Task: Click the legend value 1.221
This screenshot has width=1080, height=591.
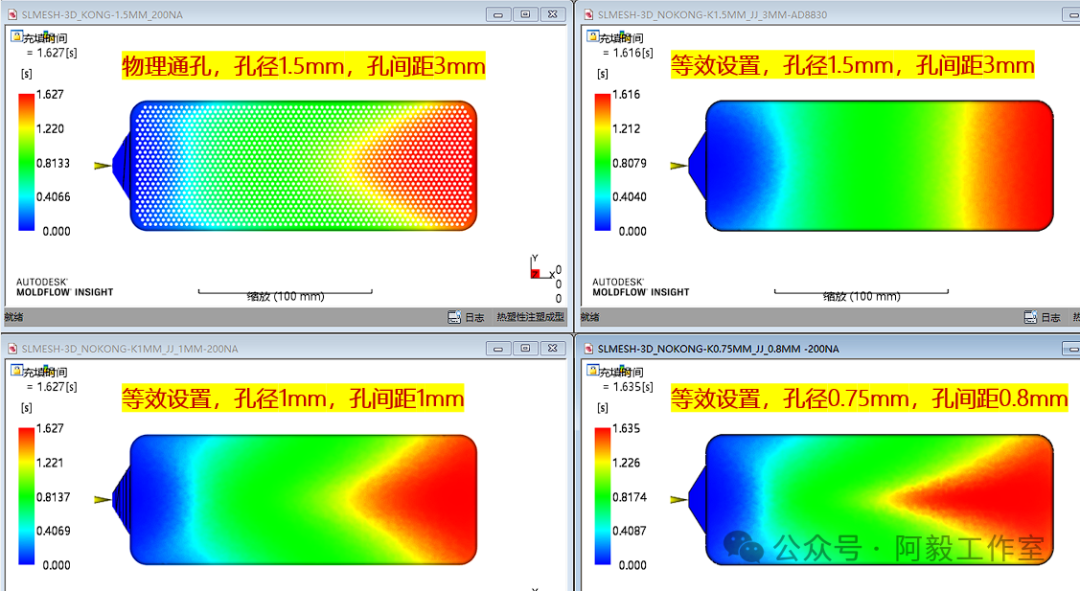Action: pos(50,463)
